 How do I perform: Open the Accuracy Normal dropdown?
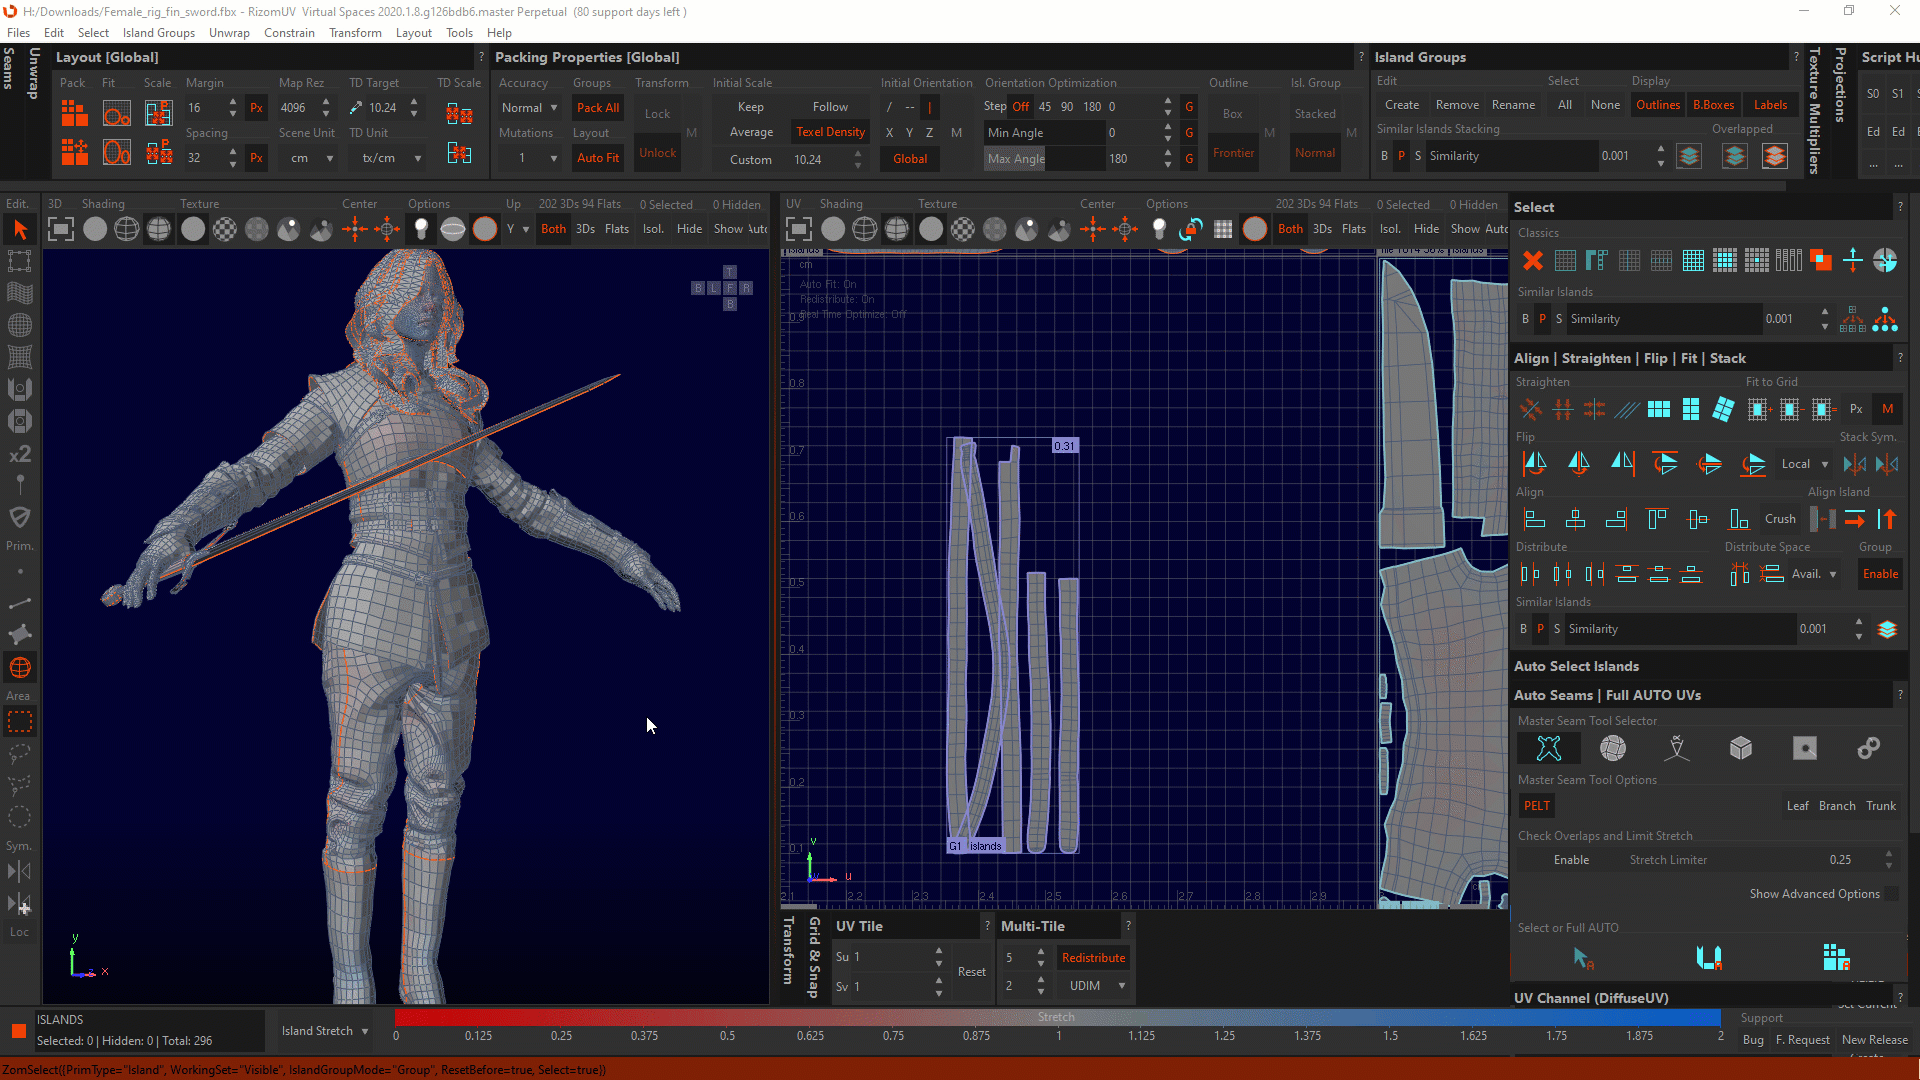[x=529, y=108]
